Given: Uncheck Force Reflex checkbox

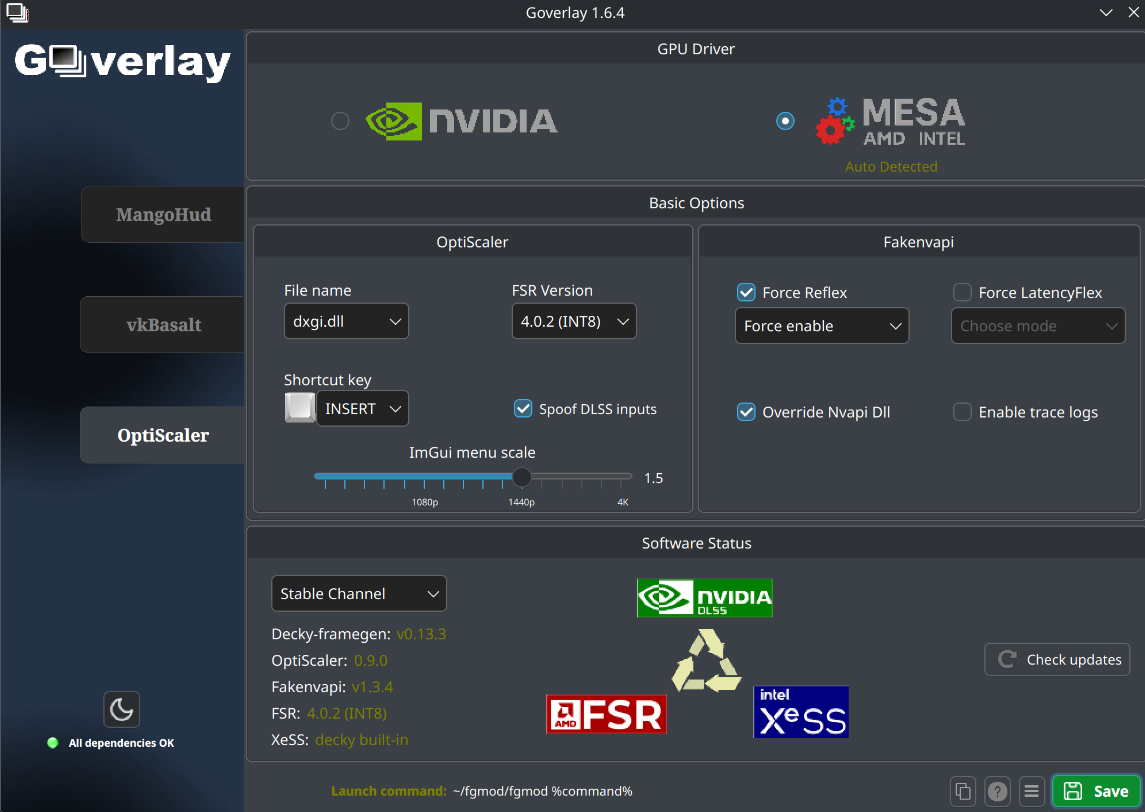Looking at the screenshot, I should tap(746, 292).
